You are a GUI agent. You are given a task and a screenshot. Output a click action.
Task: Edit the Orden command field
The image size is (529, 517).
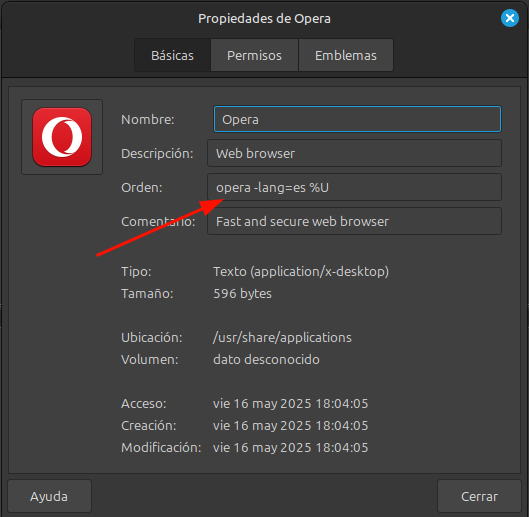(x=354, y=187)
